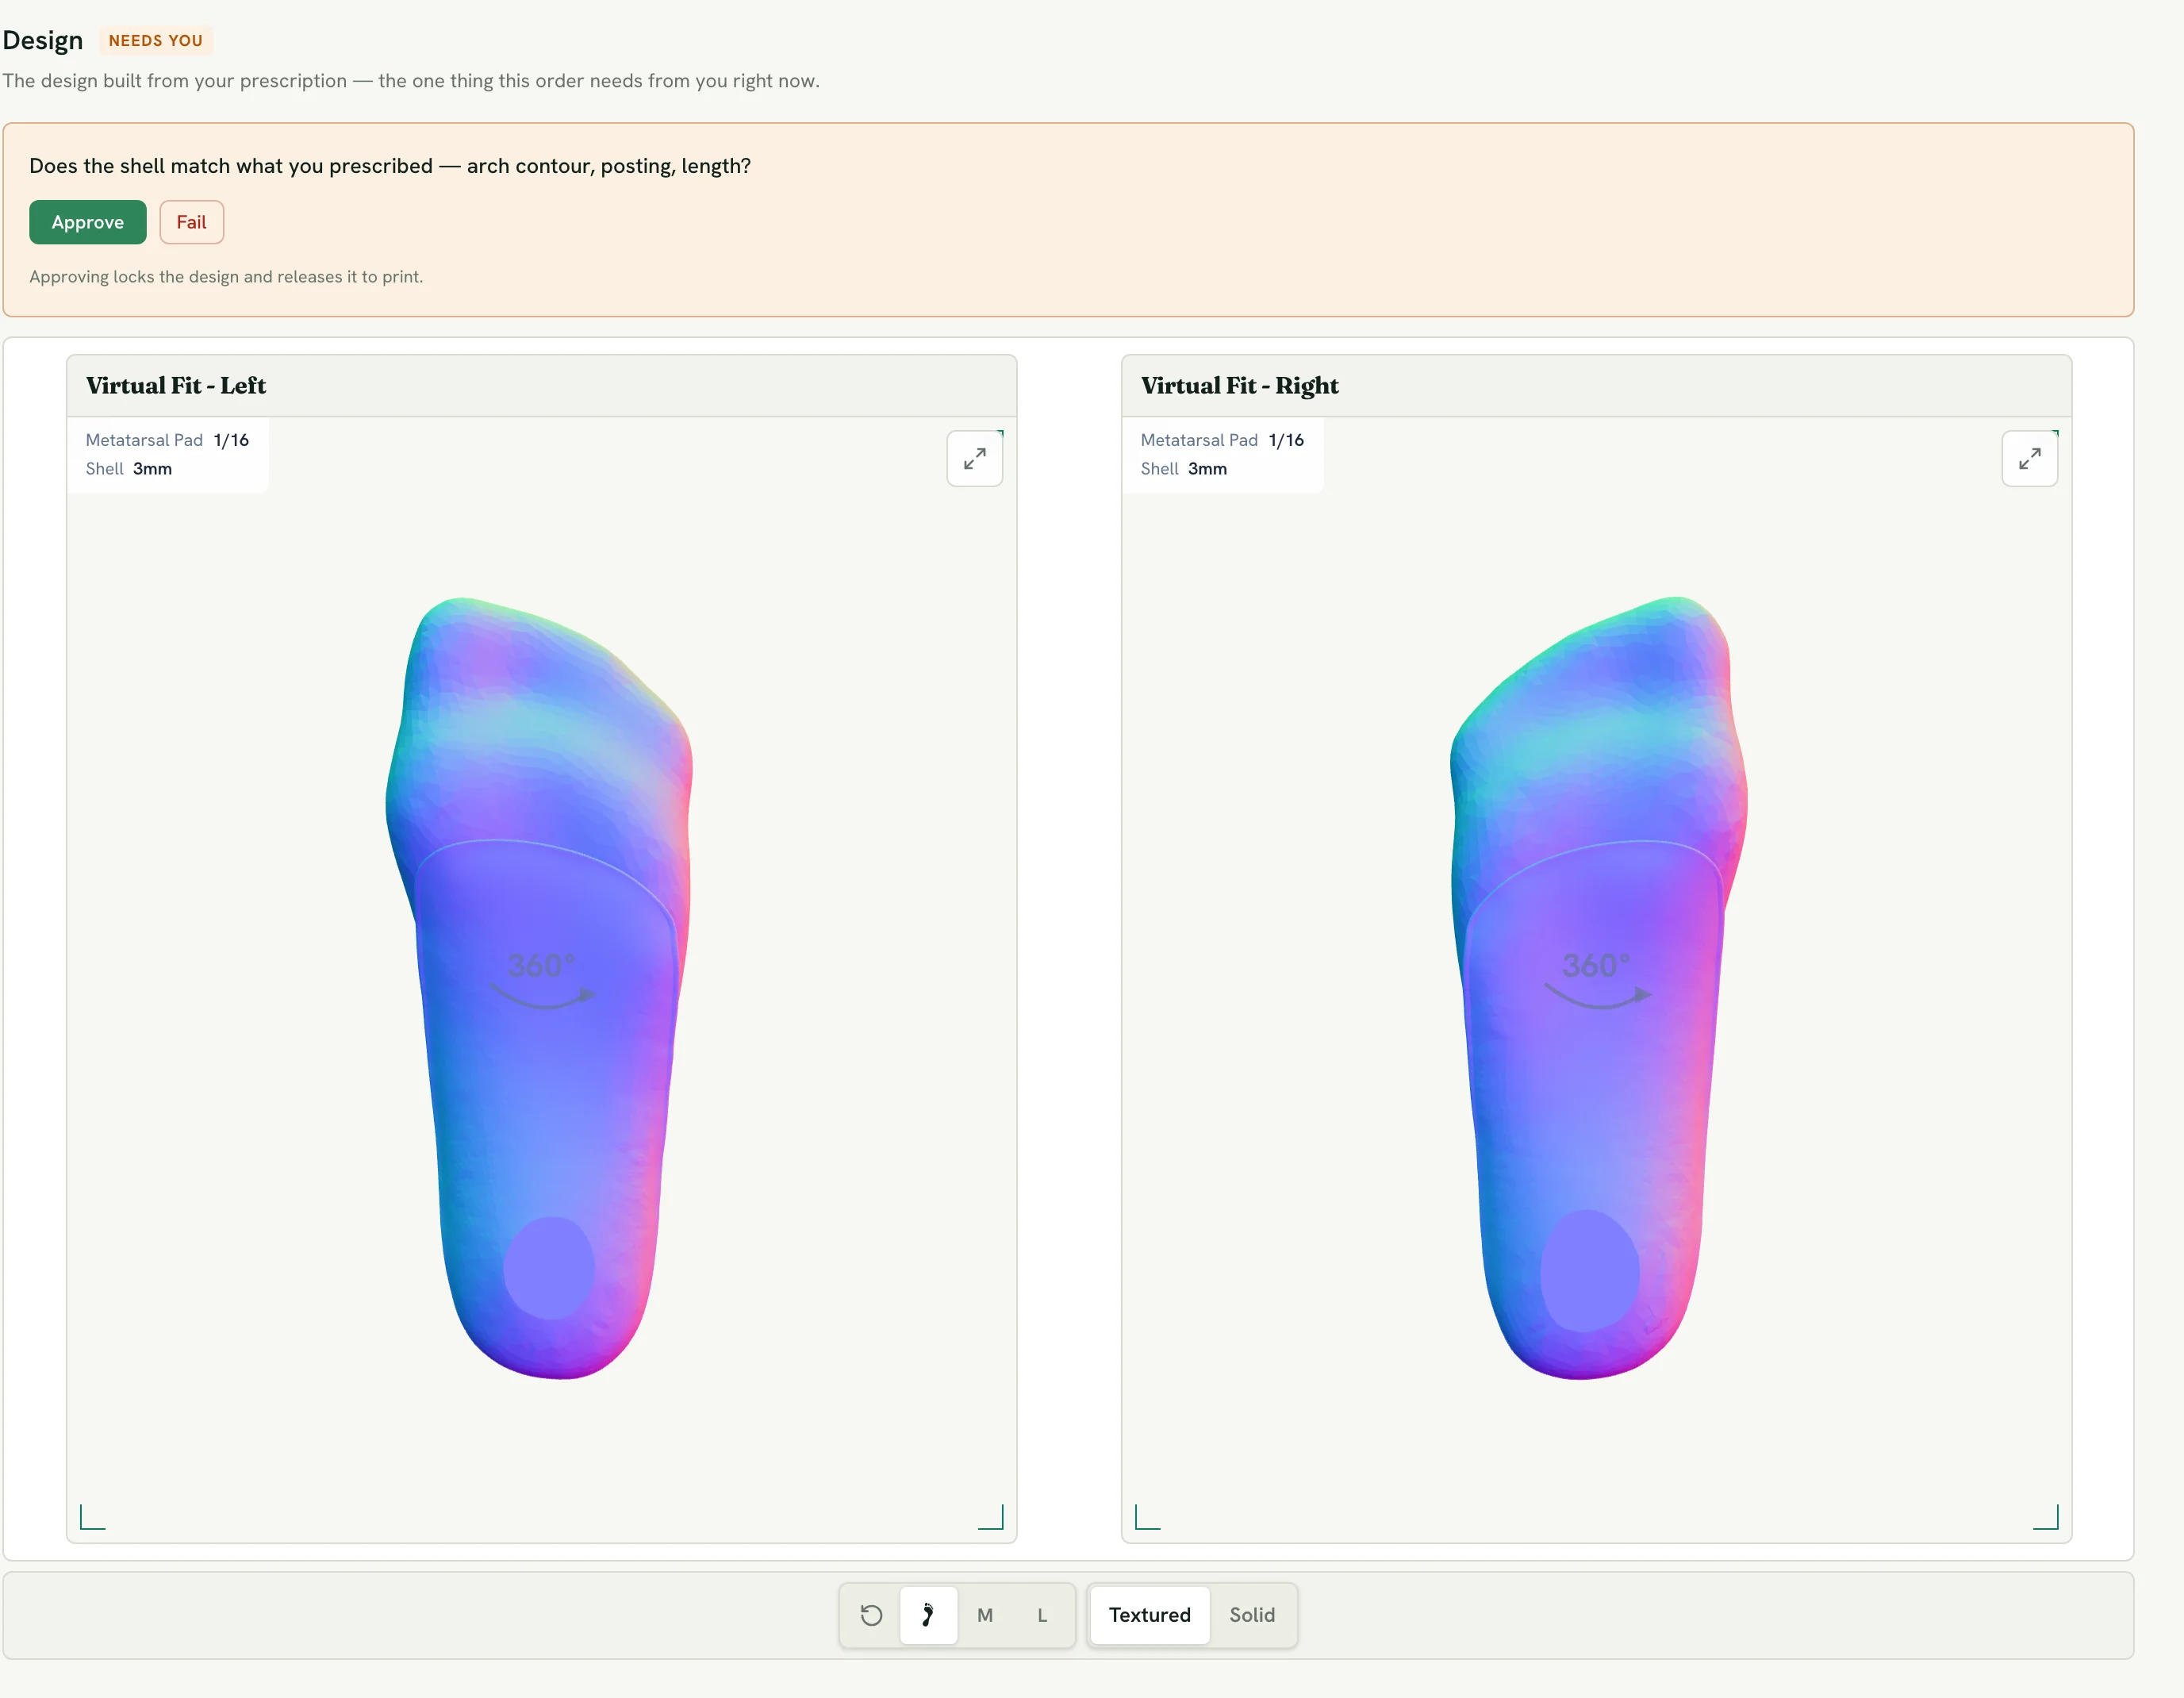
Task: Click left Metatarsal Pad 1/16 value
Action: click(231, 440)
